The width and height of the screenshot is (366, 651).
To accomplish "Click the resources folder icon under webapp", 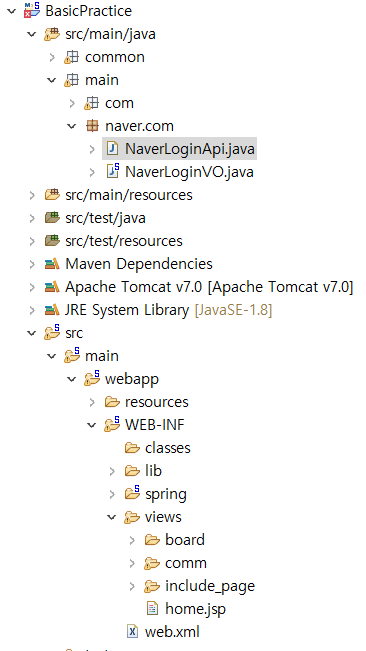I will point(112,402).
